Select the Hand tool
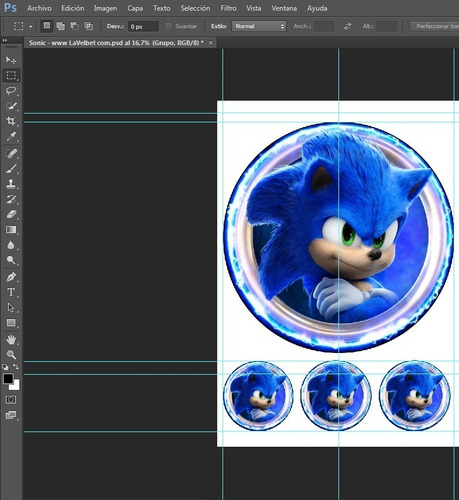The height and width of the screenshot is (500, 459). coord(11,340)
